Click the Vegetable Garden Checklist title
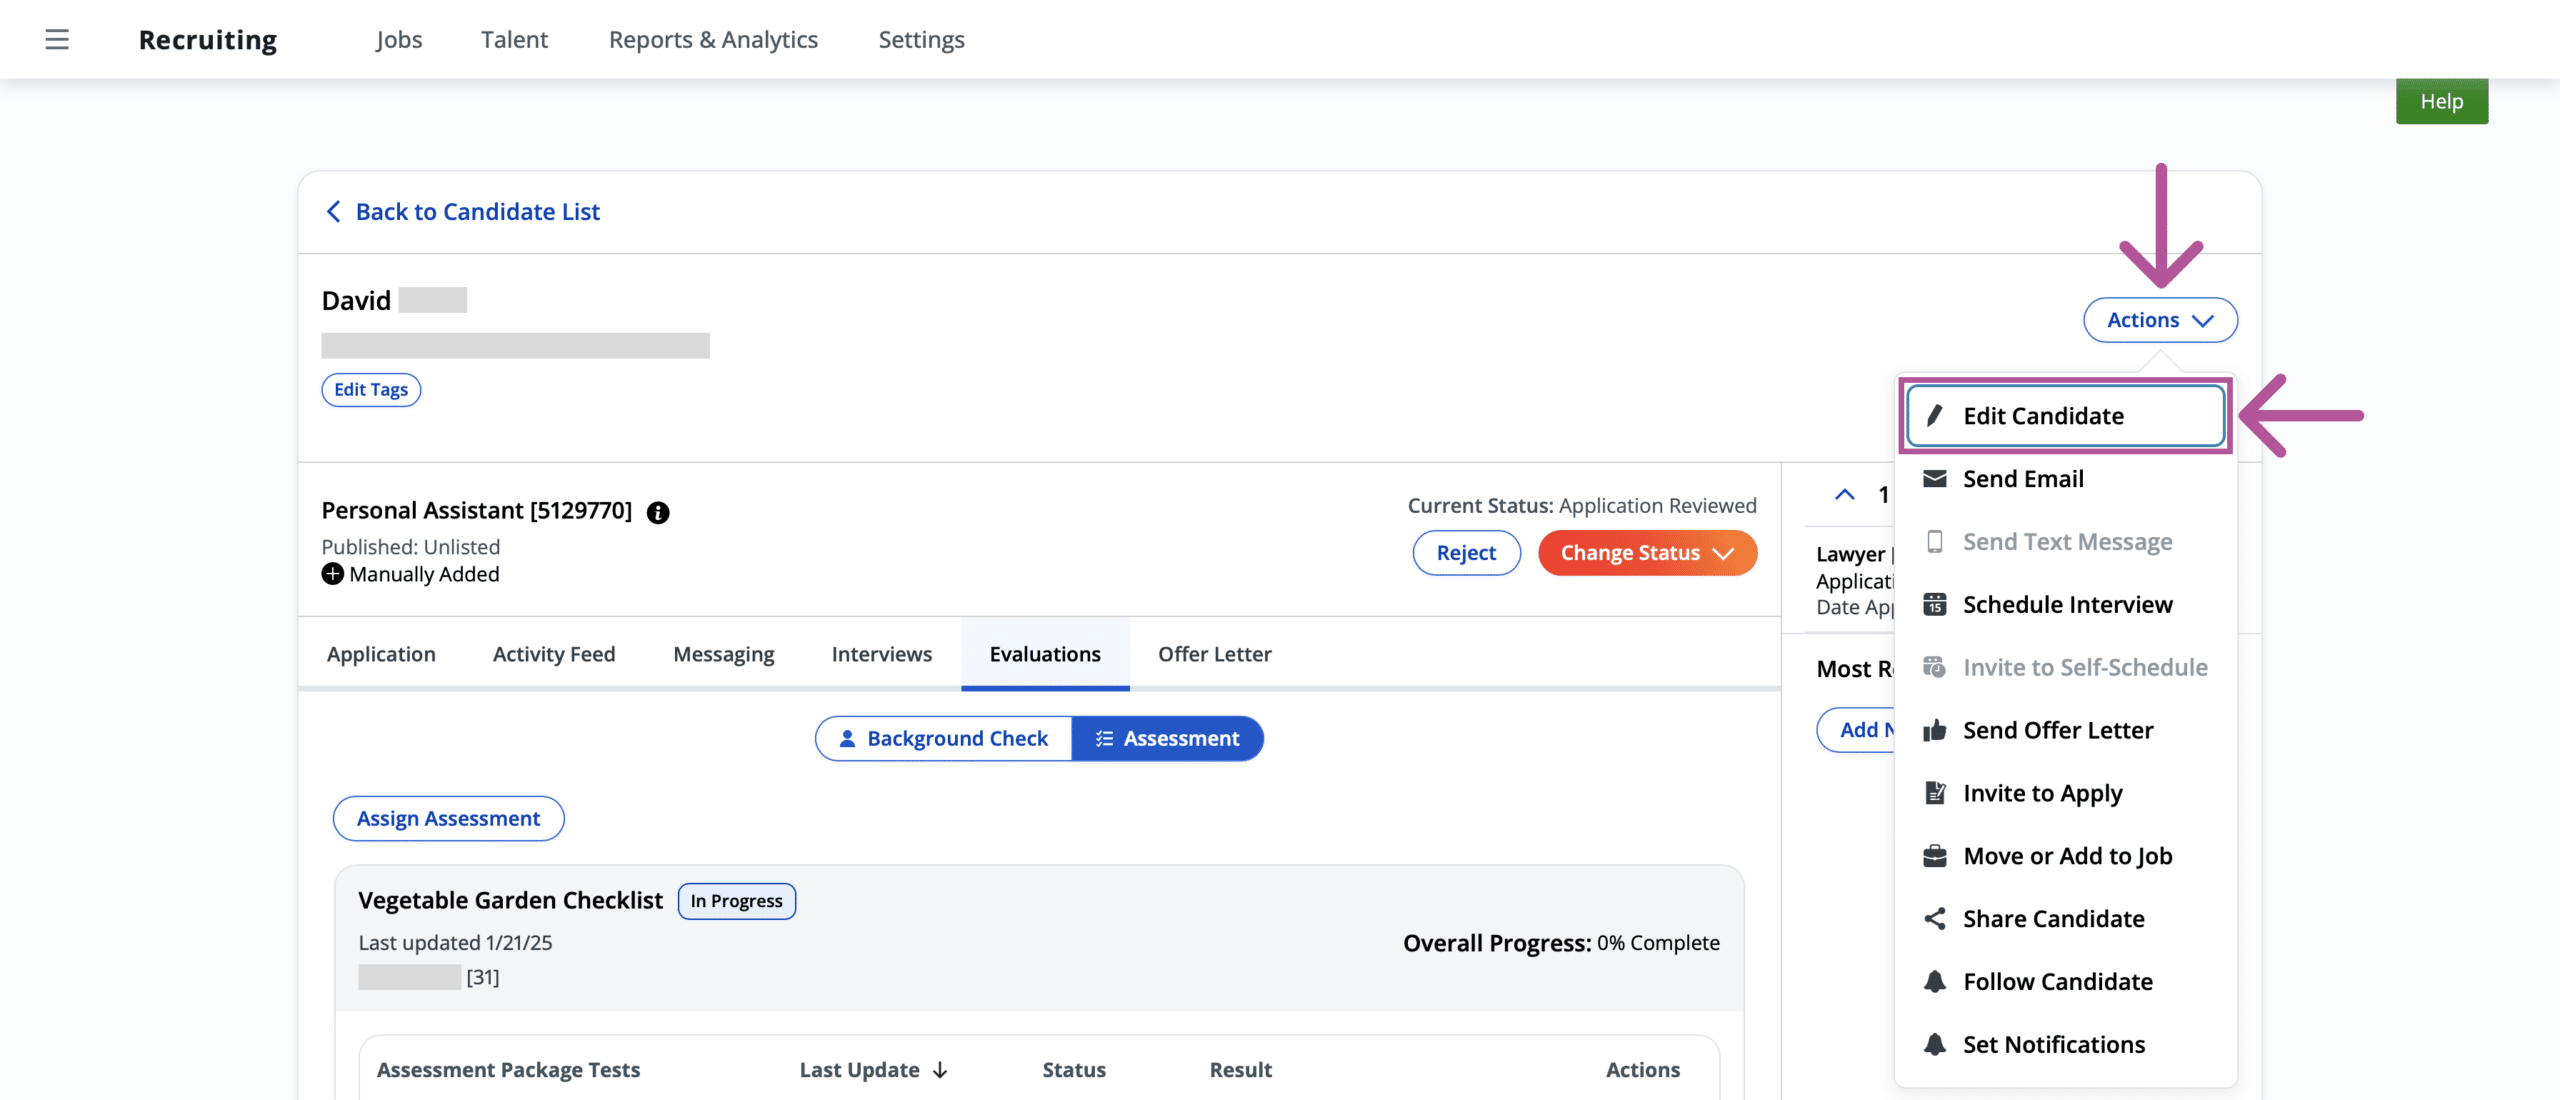 tap(510, 901)
